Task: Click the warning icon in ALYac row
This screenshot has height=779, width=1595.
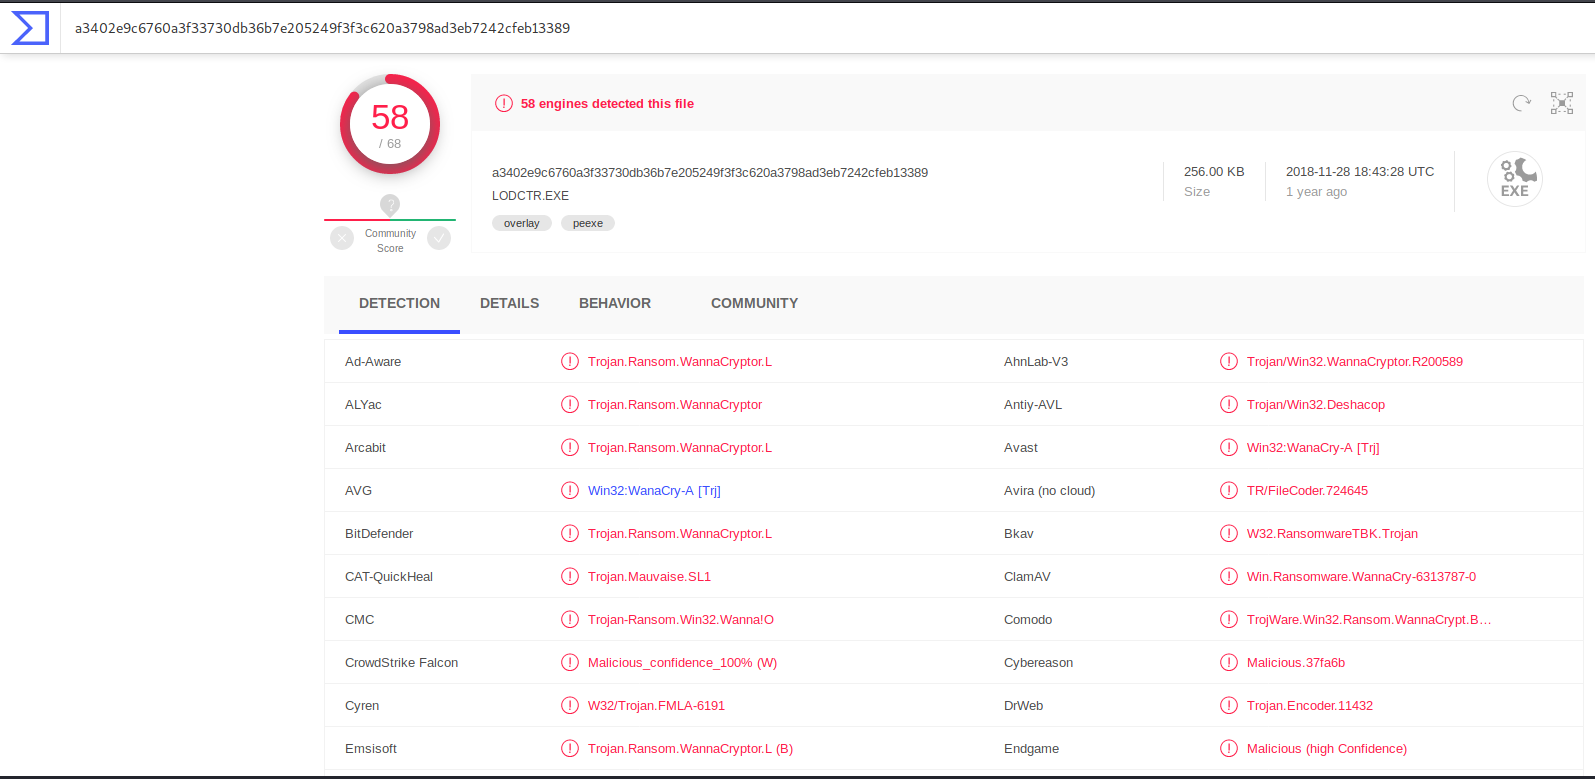Action: [570, 404]
